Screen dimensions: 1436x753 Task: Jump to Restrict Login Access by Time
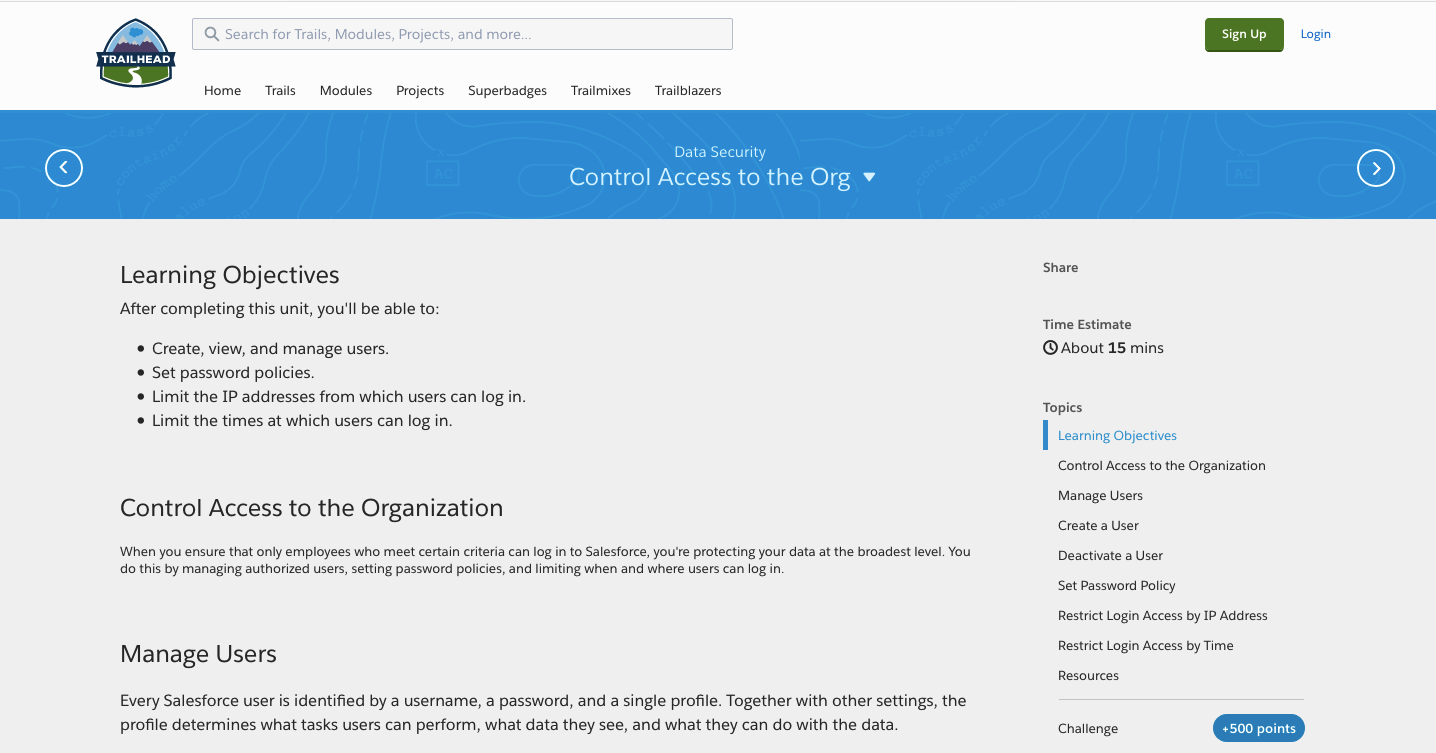pos(1146,645)
